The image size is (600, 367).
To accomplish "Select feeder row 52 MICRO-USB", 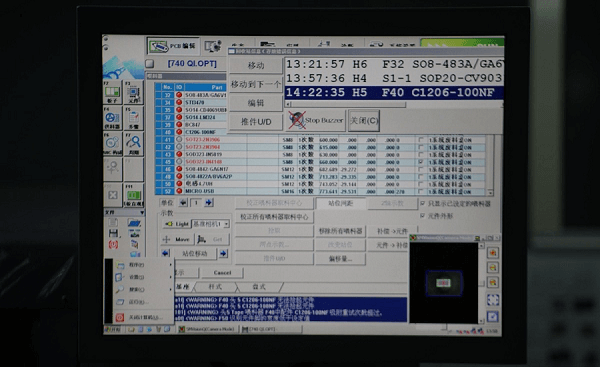I will tap(321, 191).
